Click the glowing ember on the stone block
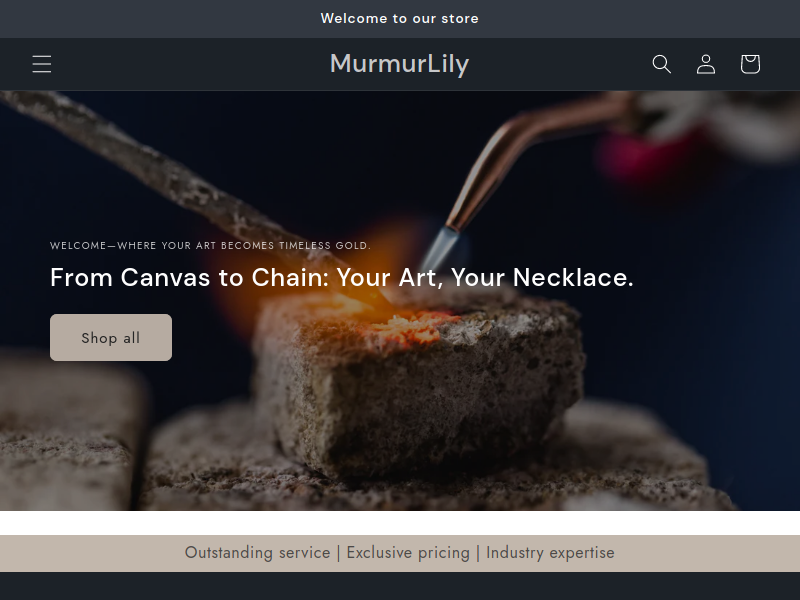The height and width of the screenshot is (600, 800). 408,327
